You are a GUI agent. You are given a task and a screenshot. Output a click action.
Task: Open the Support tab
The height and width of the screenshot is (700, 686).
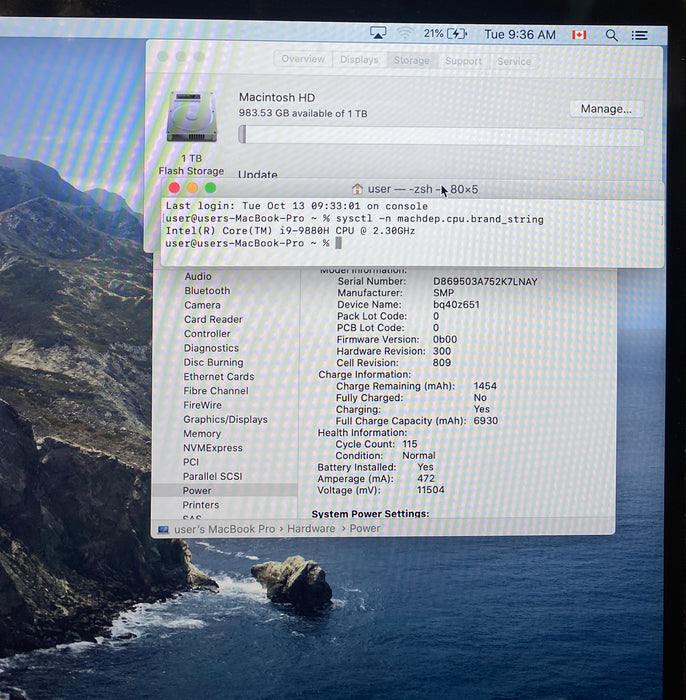point(463,61)
